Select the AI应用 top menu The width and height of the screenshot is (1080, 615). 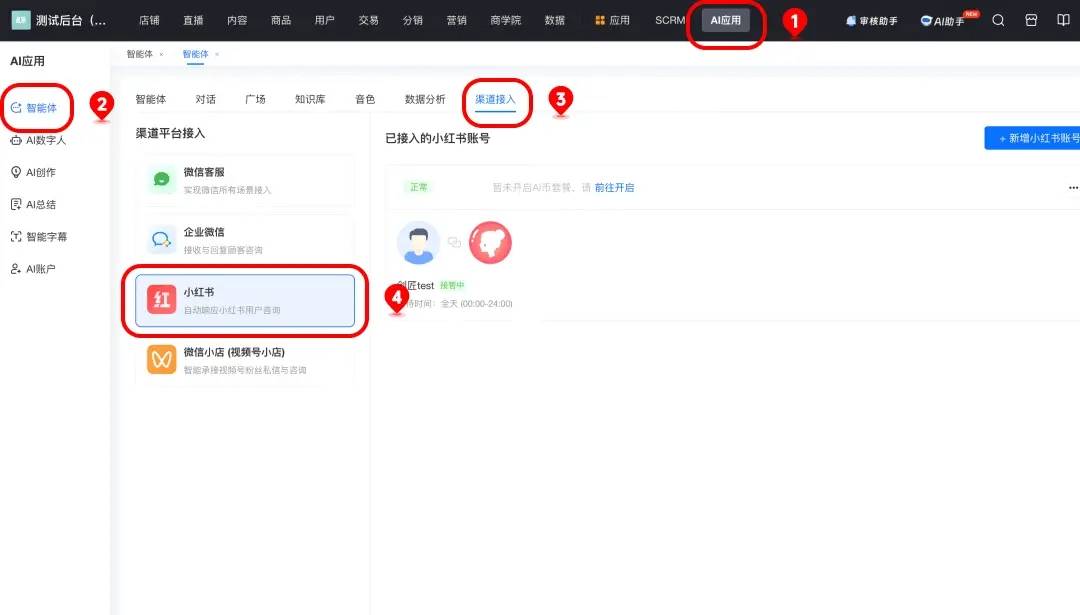[x=725, y=21]
